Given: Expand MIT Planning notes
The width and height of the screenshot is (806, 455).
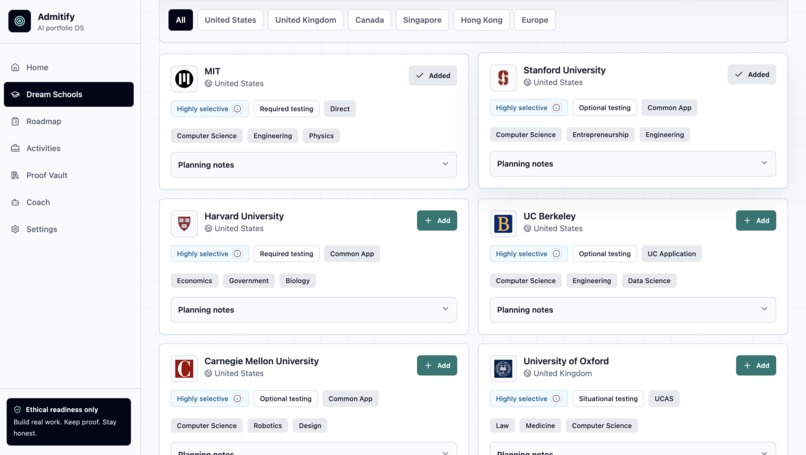Looking at the screenshot, I should click(314, 165).
